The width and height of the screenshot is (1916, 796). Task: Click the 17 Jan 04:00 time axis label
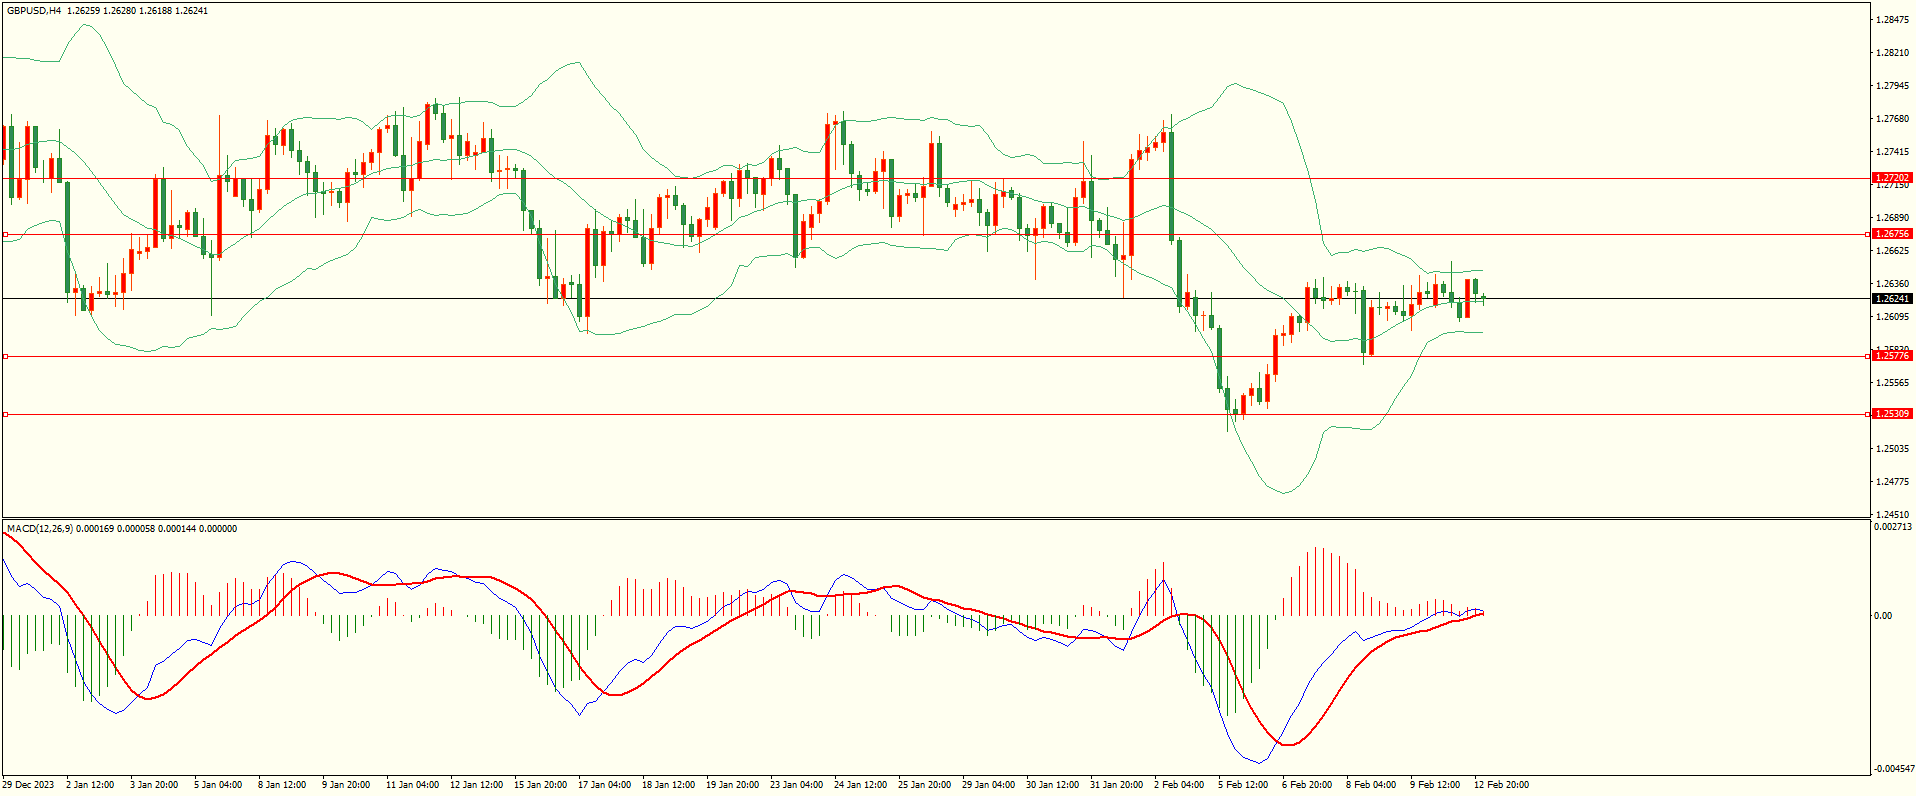tap(604, 785)
